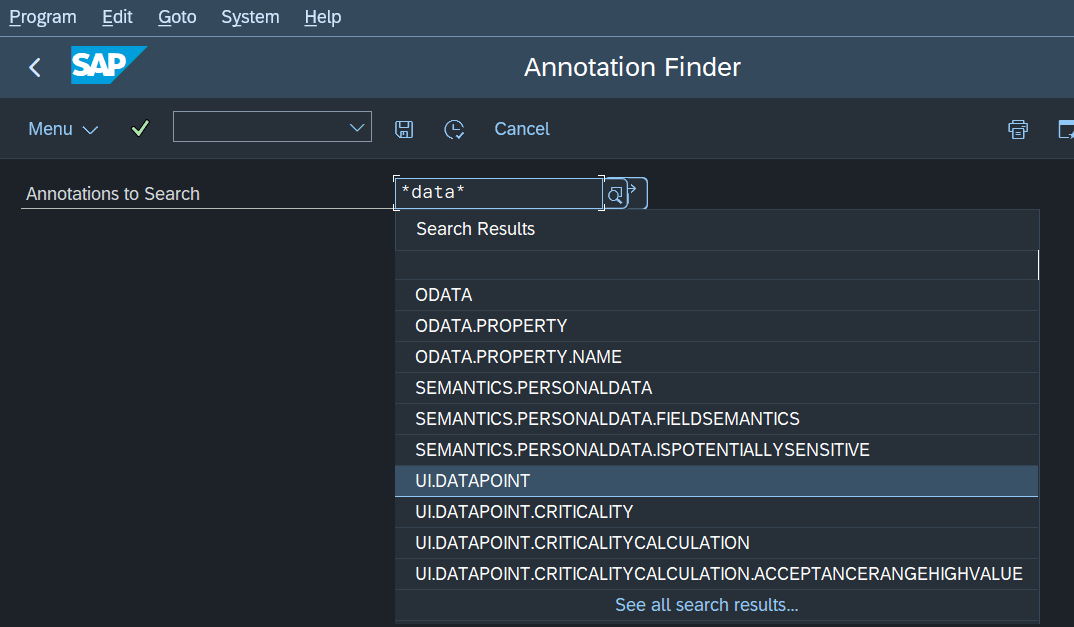The height and width of the screenshot is (627, 1074).
Task: Click the Cancel action in the toolbar
Action: coord(521,128)
